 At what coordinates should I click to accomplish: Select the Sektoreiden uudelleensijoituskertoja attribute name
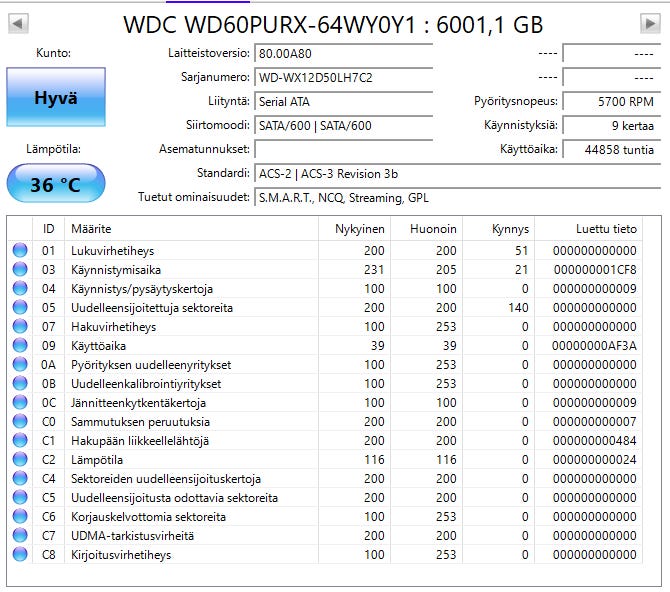coord(166,479)
